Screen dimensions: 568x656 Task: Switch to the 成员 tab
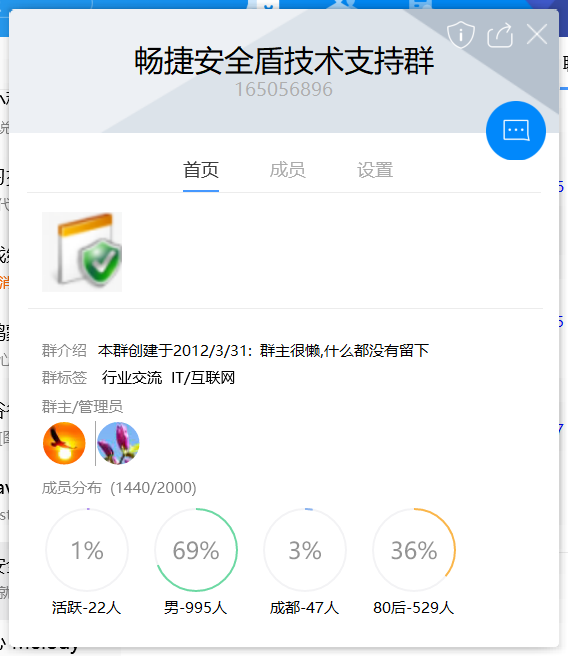287,170
